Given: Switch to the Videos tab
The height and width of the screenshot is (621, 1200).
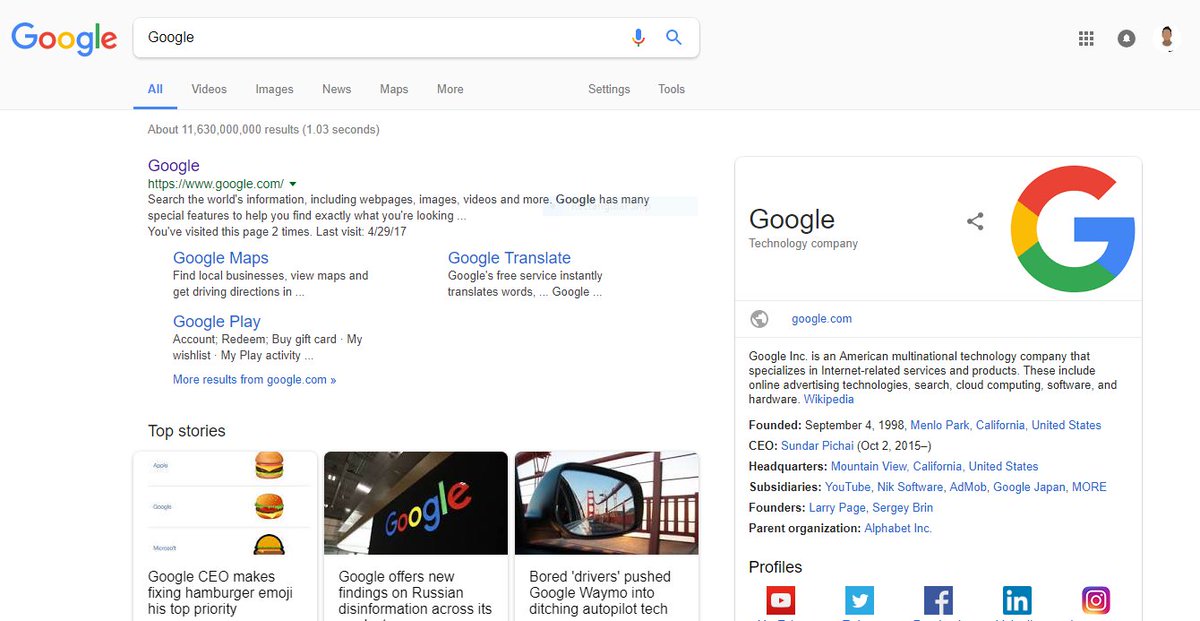Looking at the screenshot, I should 209,89.
